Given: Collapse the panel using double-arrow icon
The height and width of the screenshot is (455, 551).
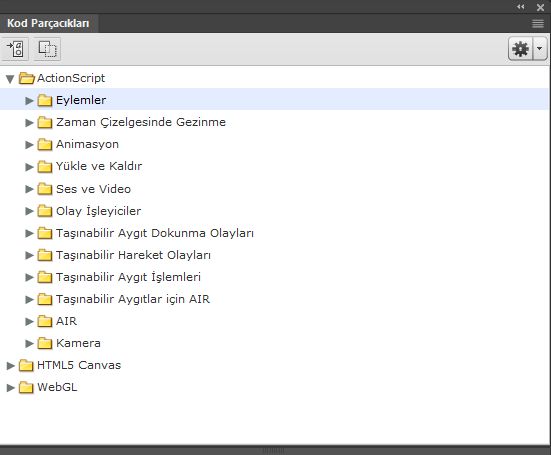Looking at the screenshot, I should coord(521,7).
